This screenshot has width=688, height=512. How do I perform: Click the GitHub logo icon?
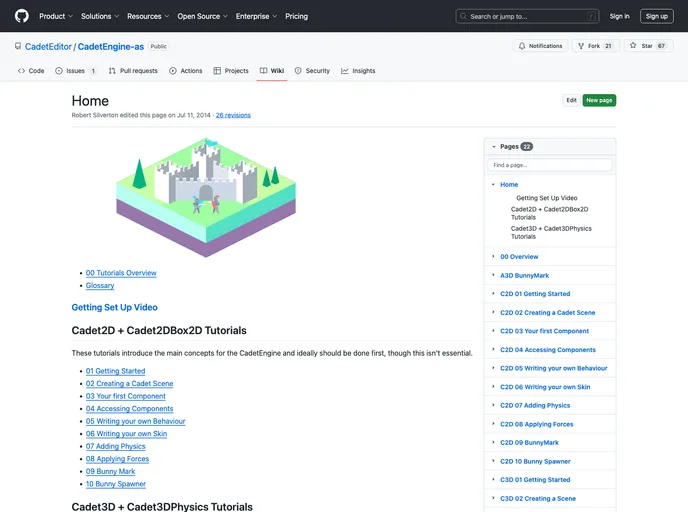(x=22, y=16)
